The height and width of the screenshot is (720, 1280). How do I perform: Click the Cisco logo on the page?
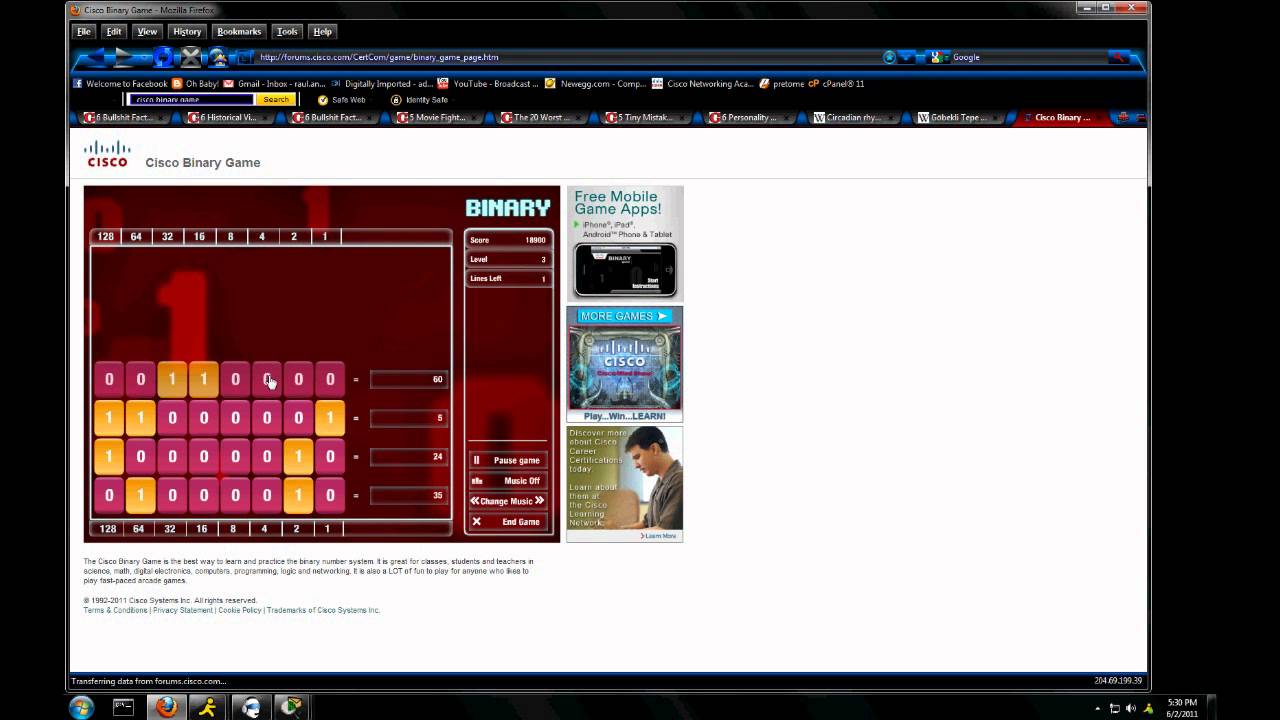[x=107, y=154]
